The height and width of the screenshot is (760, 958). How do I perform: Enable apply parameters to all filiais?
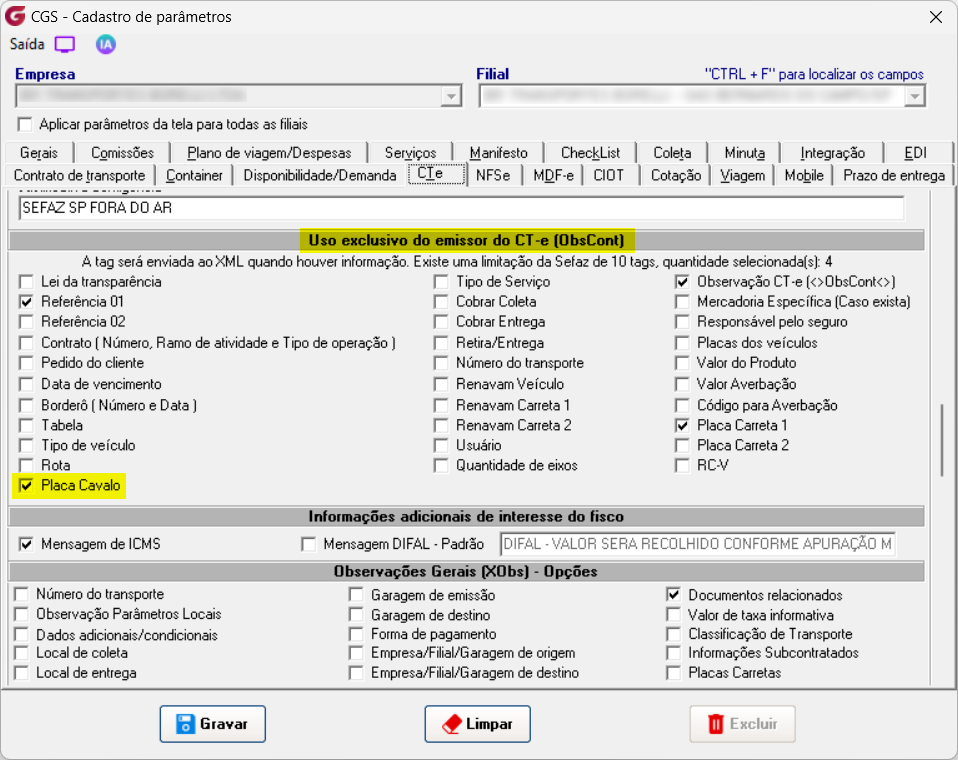[25, 125]
